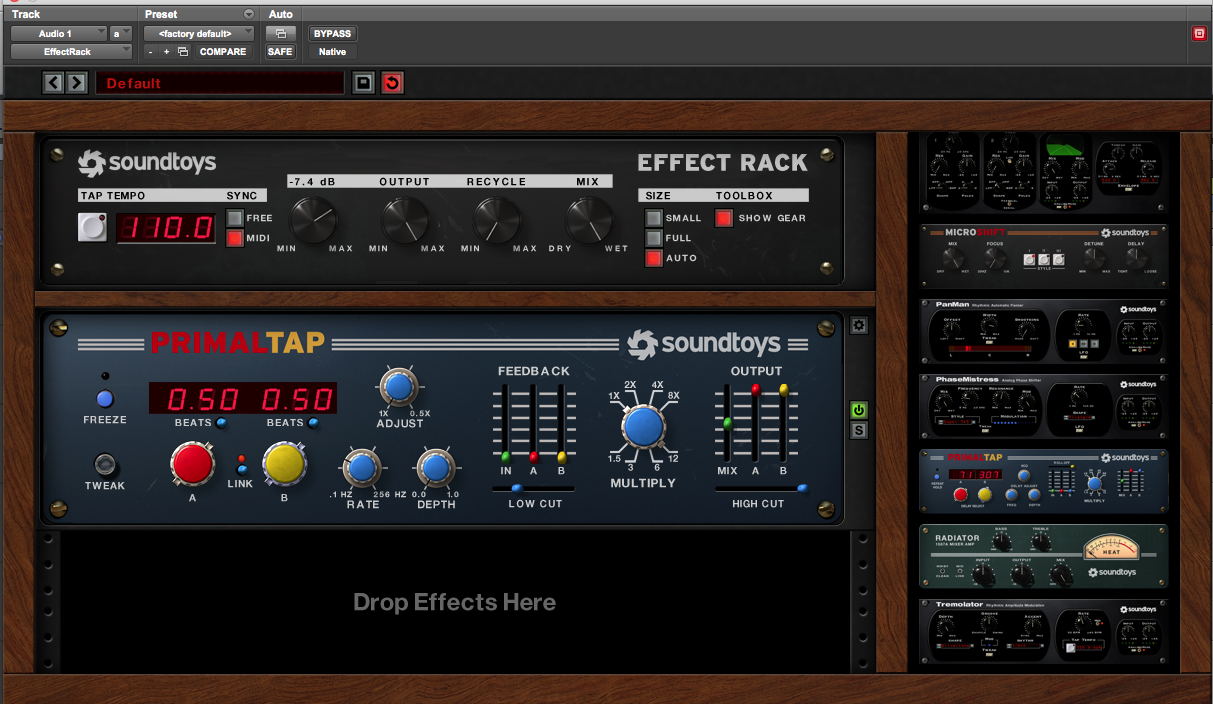Click the red target icon in header
The width and height of the screenshot is (1213, 704).
click(1199, 33)
